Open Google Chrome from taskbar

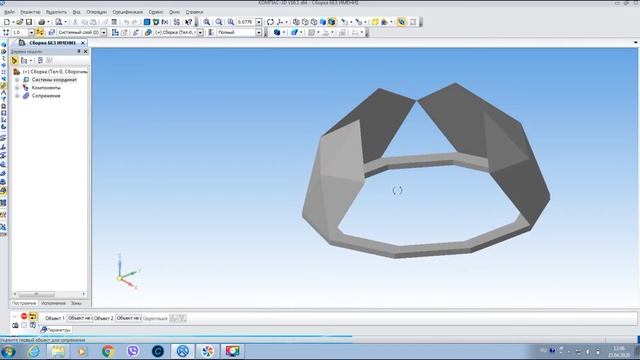tap(108, 351)
